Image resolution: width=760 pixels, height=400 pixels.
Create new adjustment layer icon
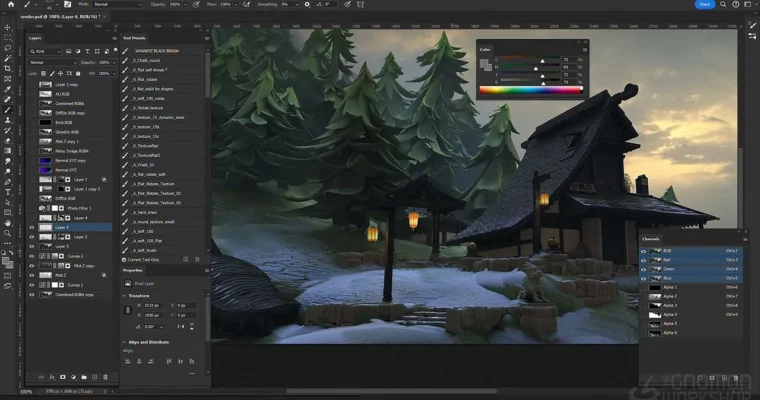point(73,377)
